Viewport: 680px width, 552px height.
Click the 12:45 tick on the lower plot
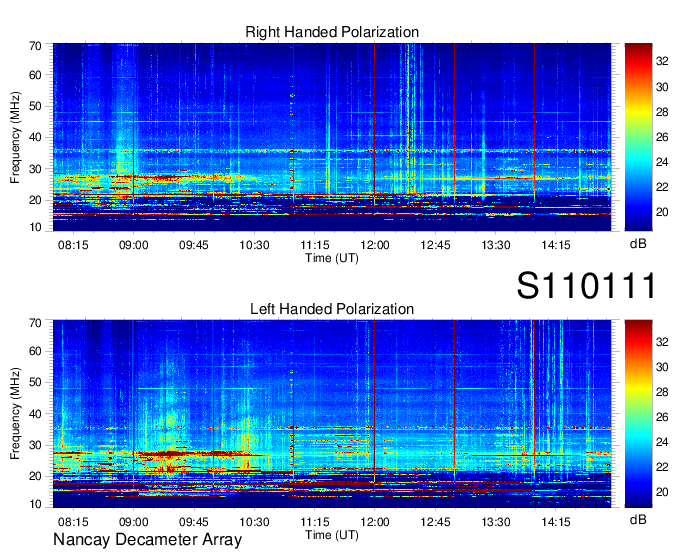click(435, 522)
